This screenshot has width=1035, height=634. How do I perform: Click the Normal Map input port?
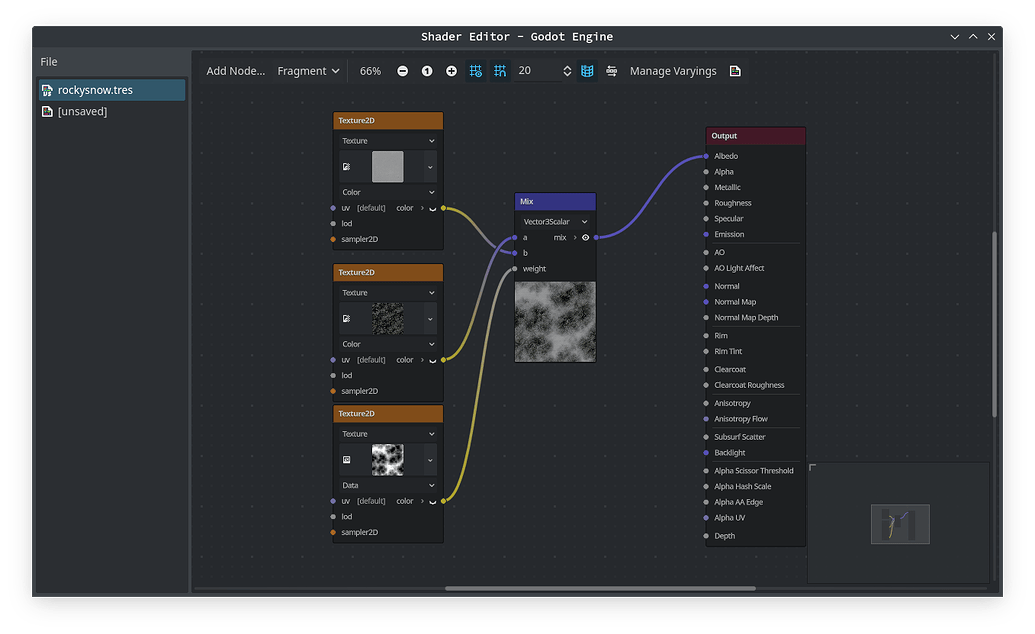tap(706, 302)
